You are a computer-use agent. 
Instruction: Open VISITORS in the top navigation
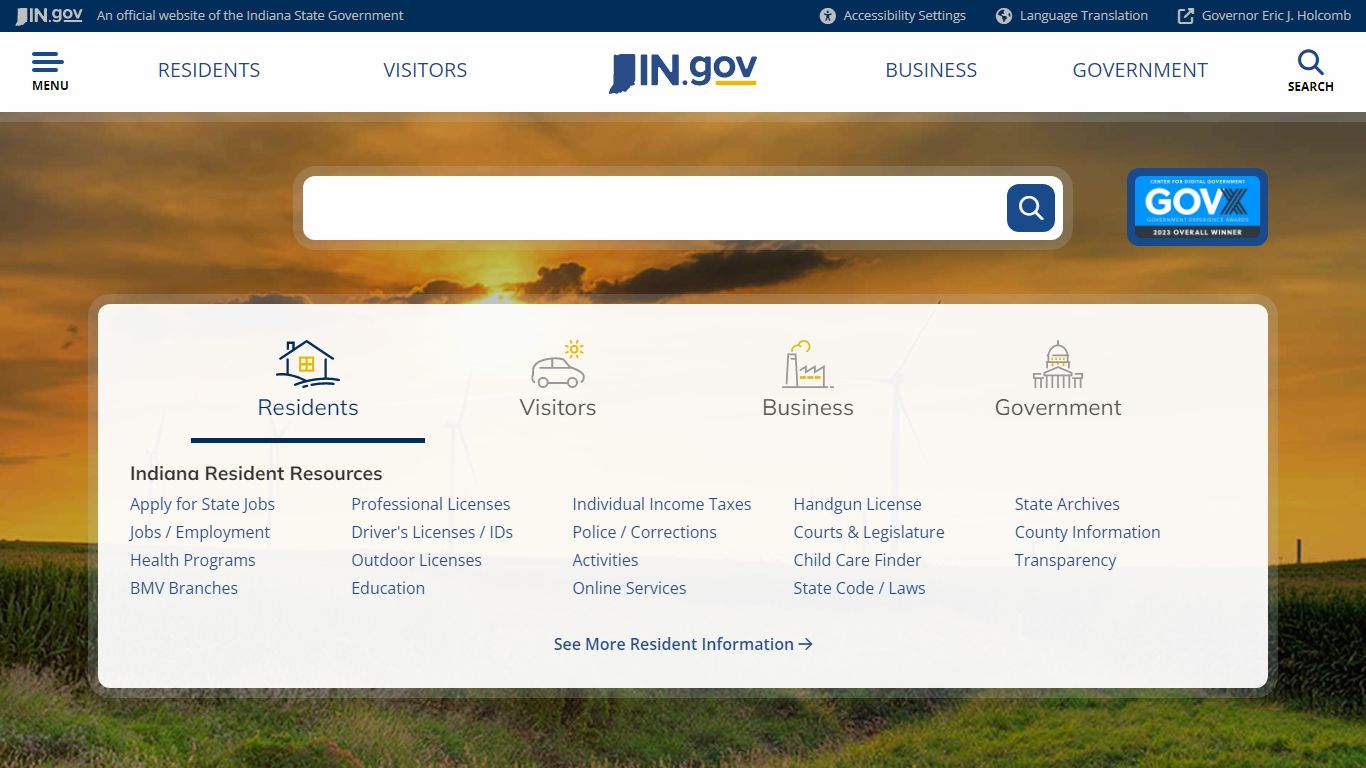point(425,70)
